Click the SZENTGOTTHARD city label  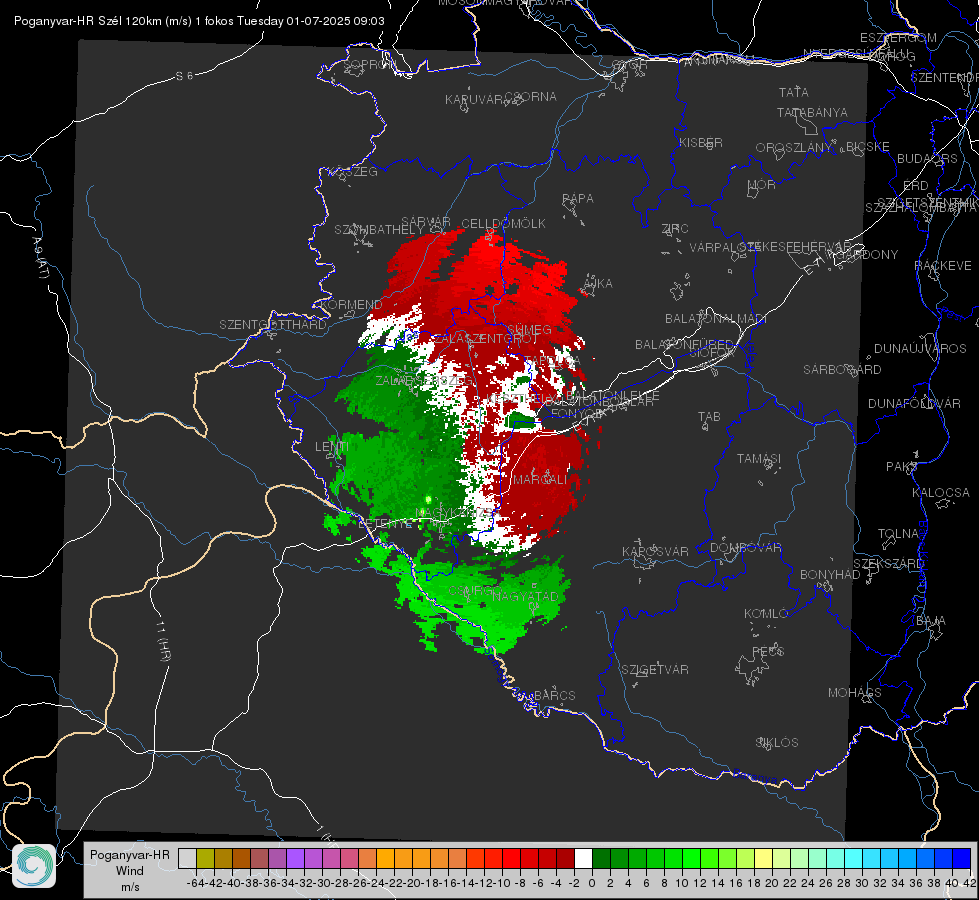click(273, 325)
